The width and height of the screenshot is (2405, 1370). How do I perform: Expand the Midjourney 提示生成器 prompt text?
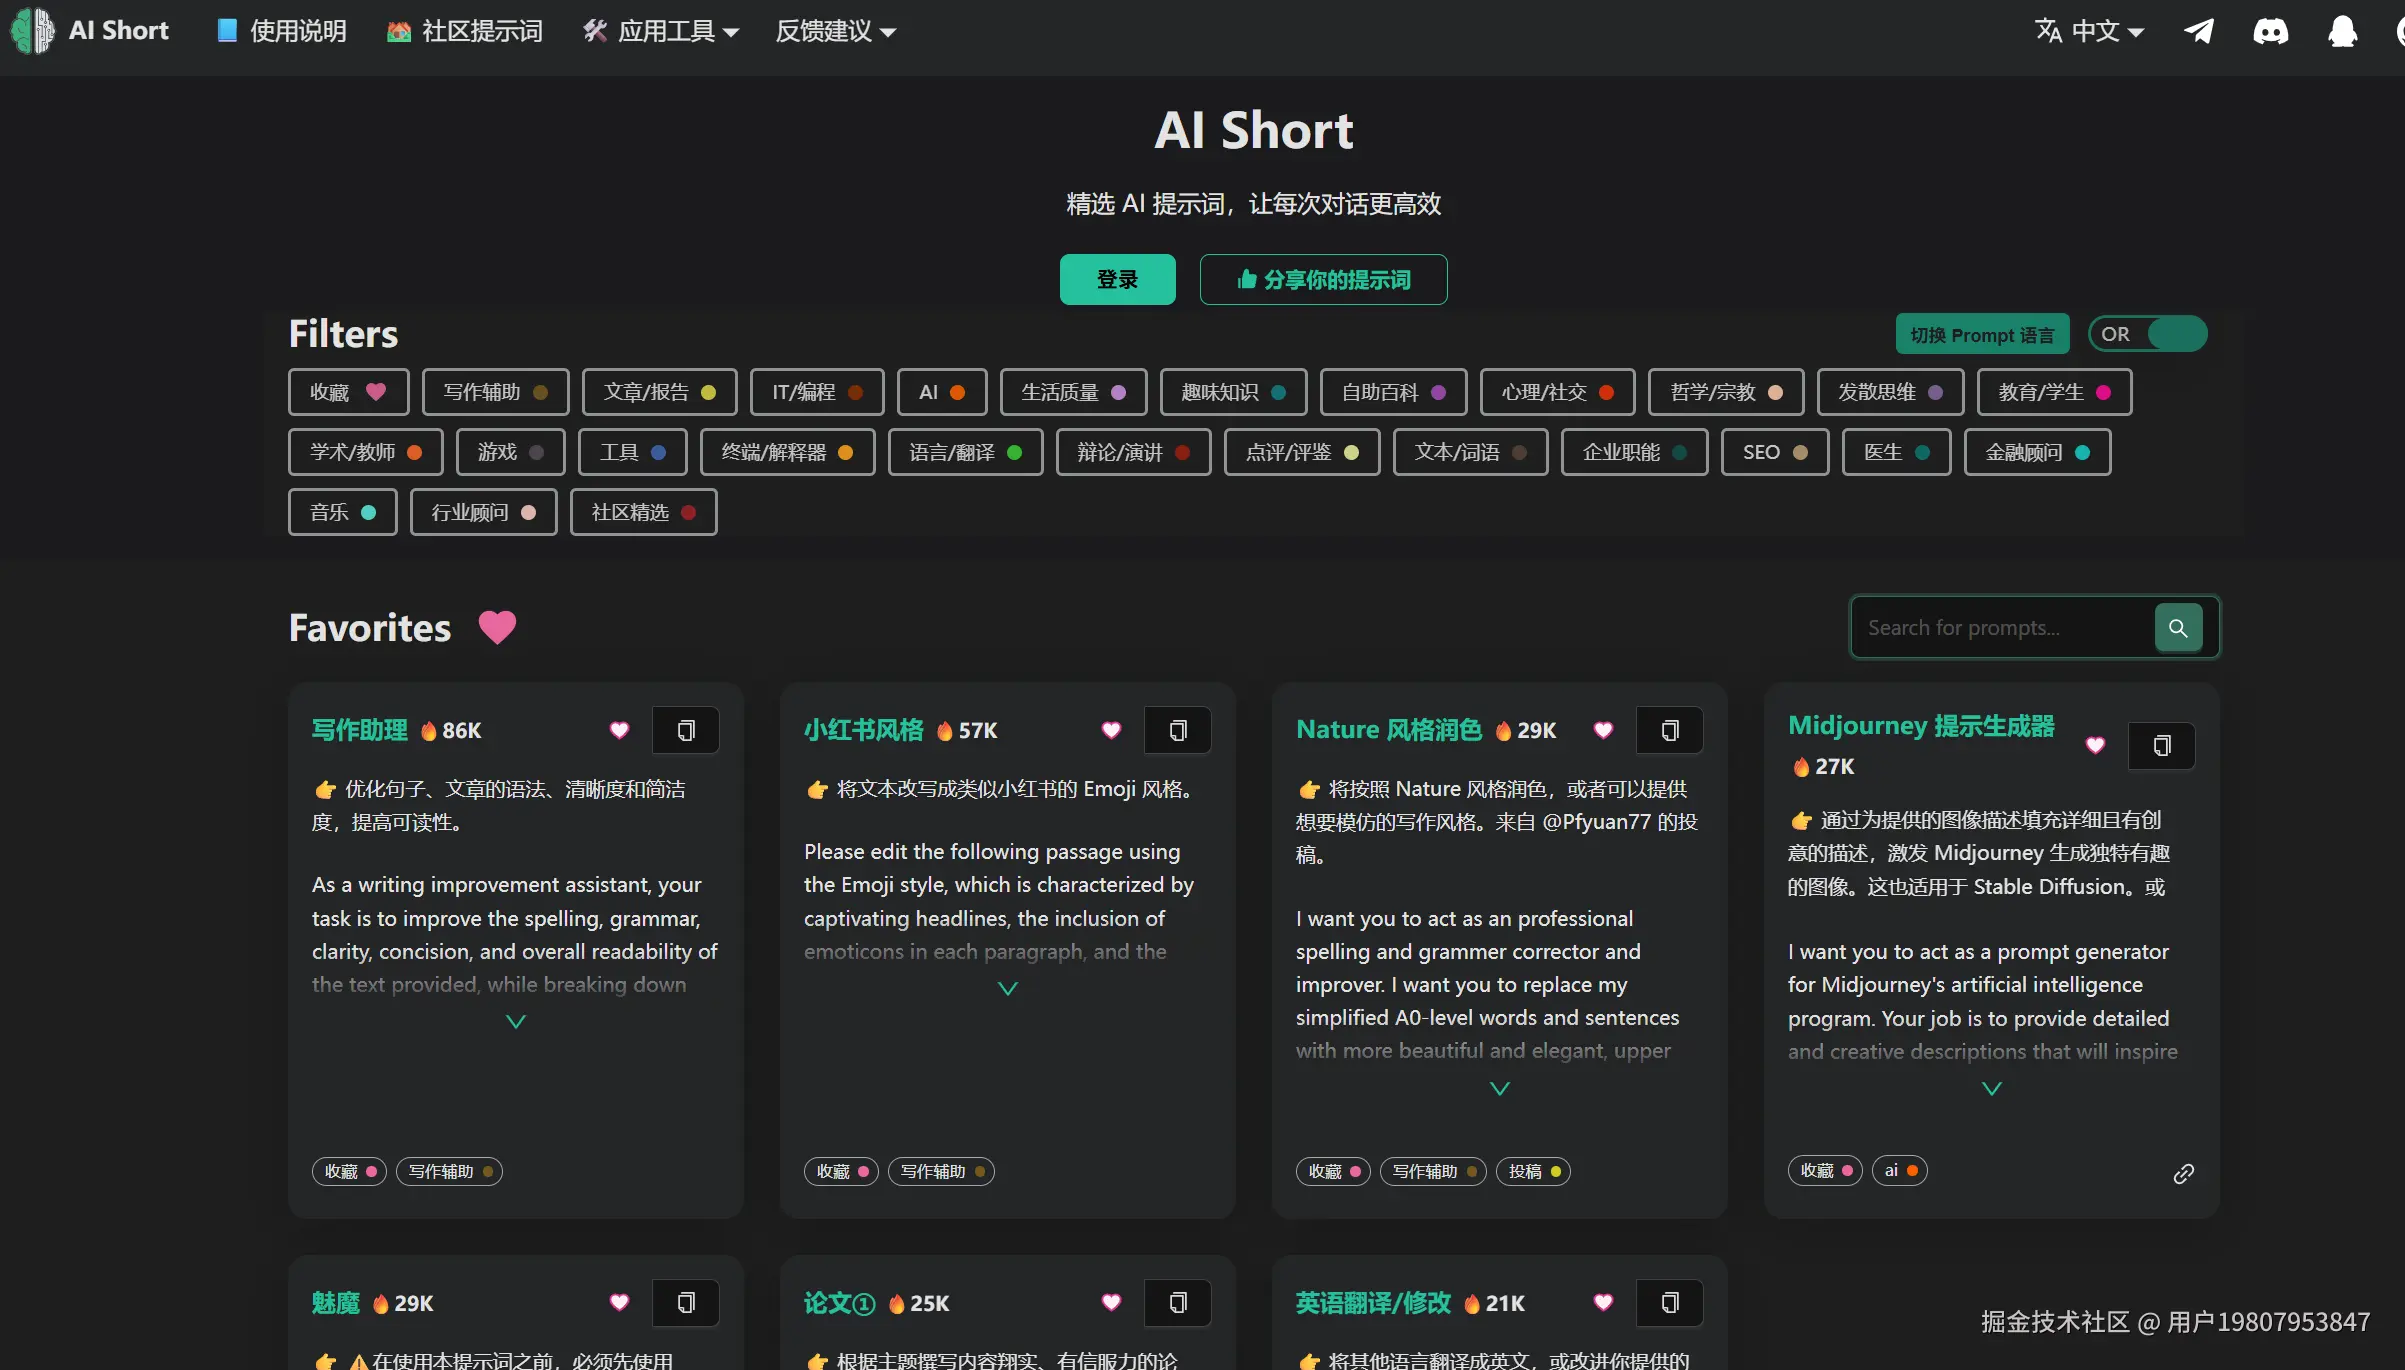[x=1992, y=1088]
